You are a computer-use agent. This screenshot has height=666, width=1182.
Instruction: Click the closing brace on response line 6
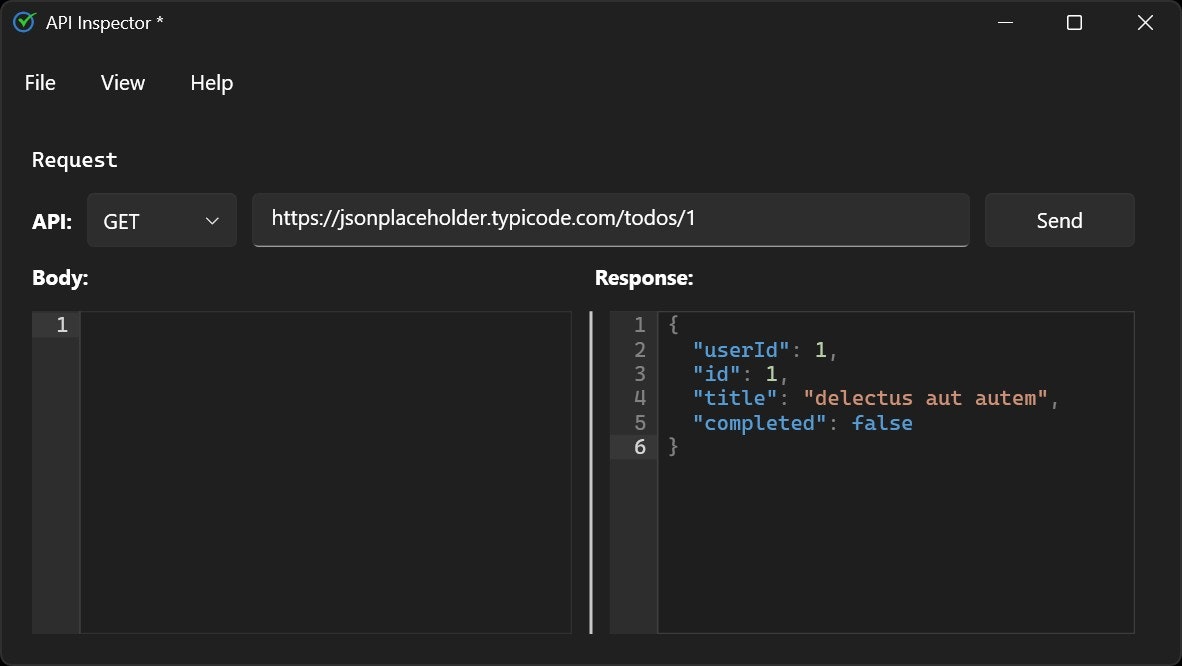tap(673, 447)
